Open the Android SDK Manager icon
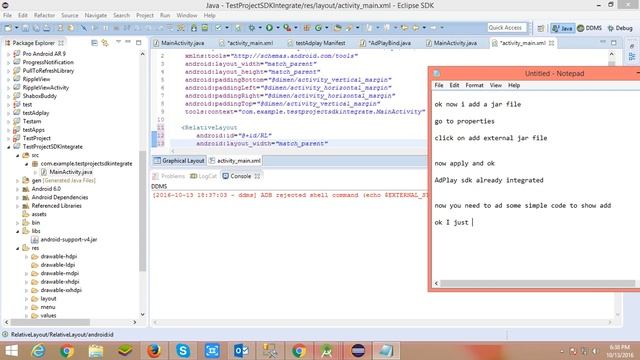 194,28
